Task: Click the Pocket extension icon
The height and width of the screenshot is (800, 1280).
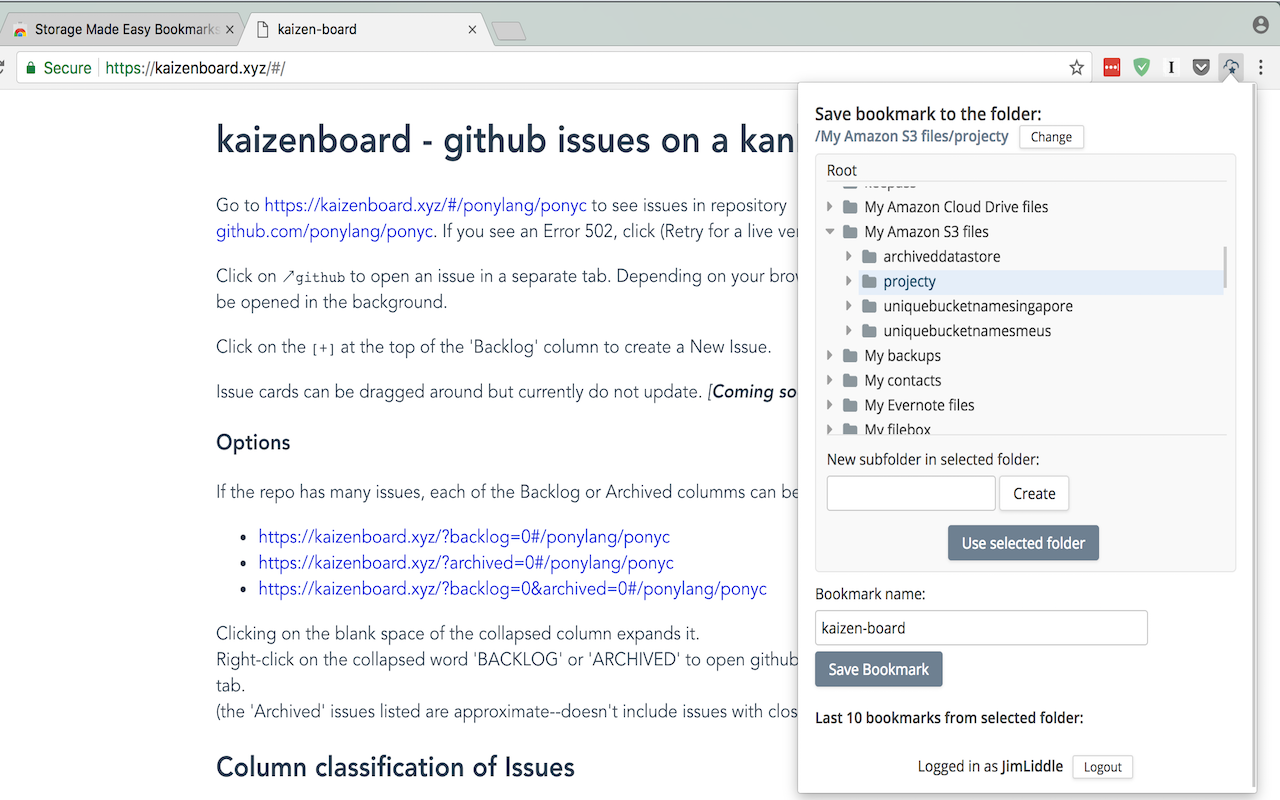Action: click(x=1203, y=68)
